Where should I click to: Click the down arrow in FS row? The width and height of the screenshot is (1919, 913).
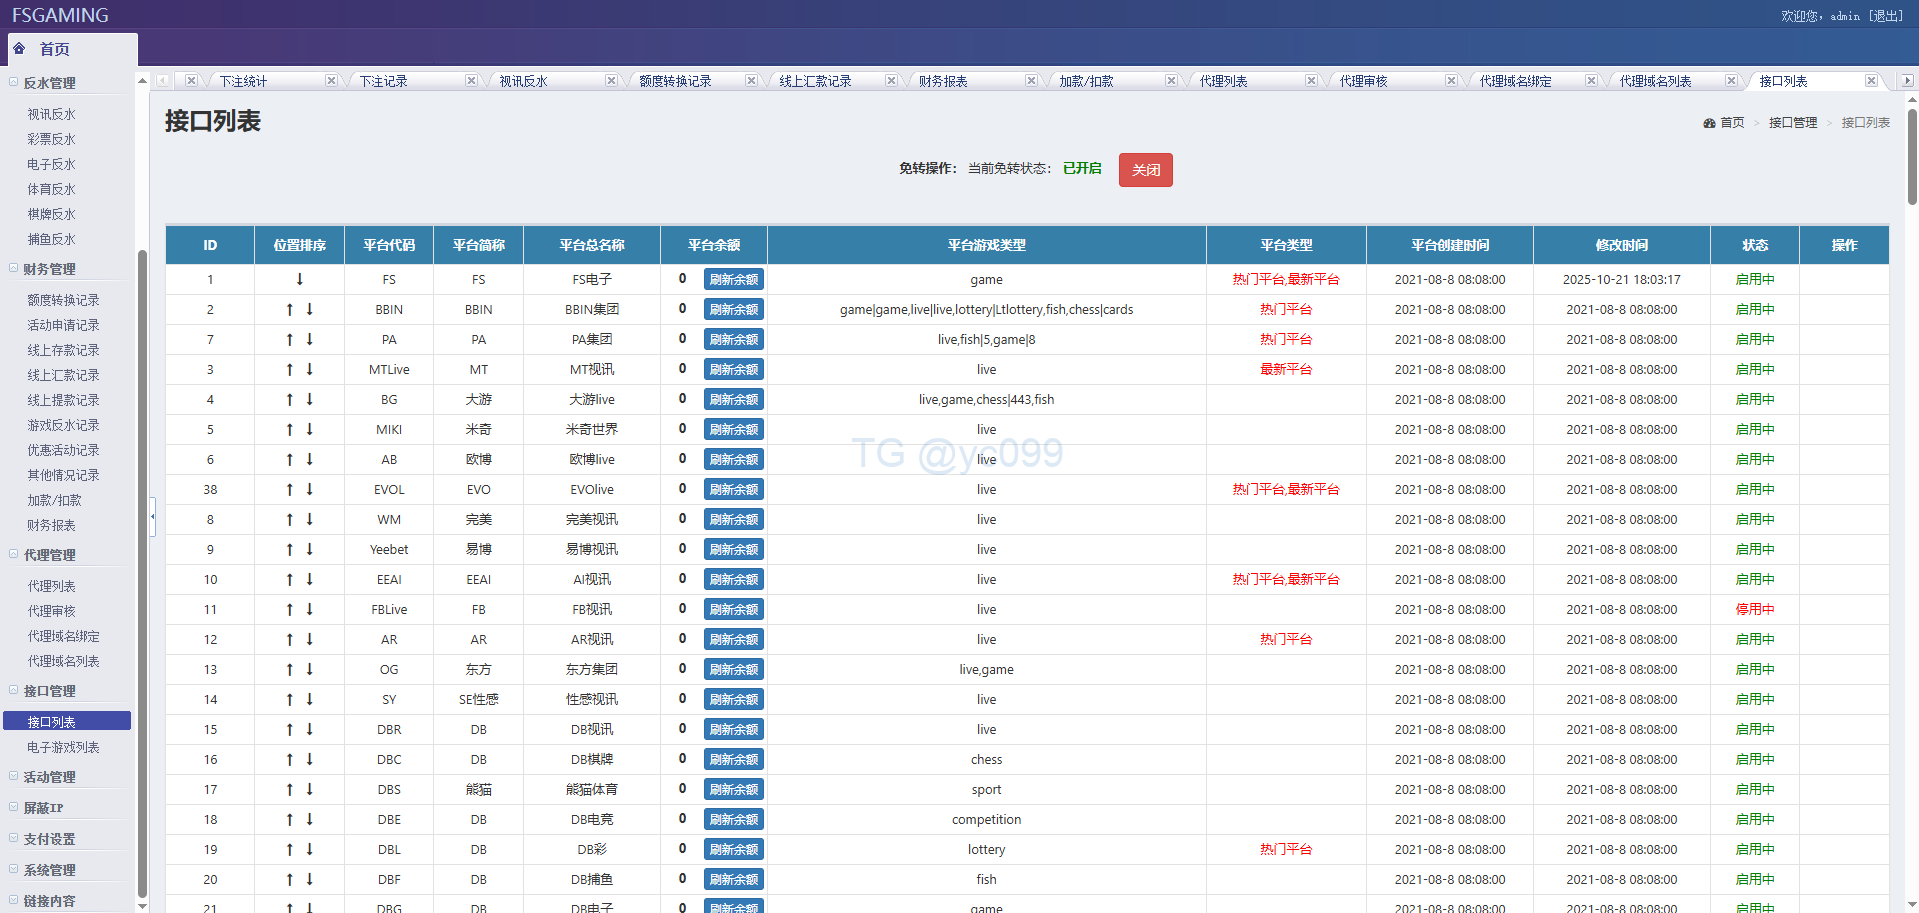(300, 280)
